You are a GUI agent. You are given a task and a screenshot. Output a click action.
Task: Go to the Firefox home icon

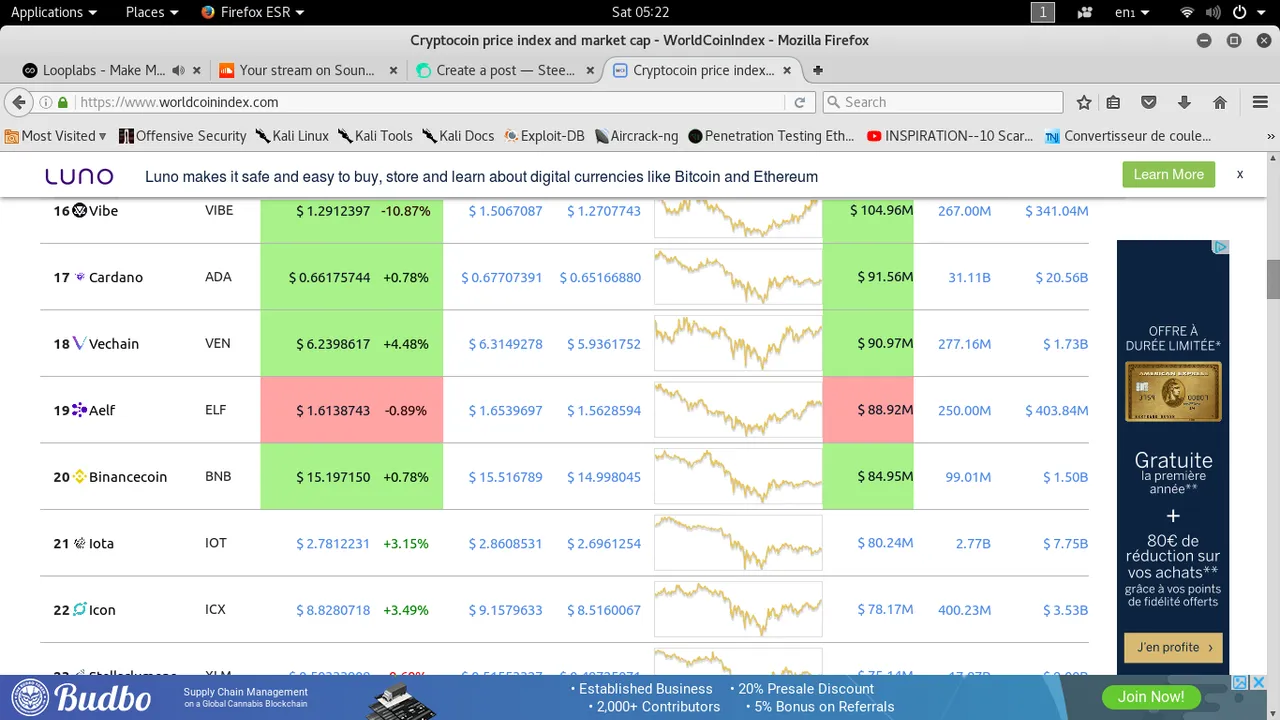[1220, 102]
